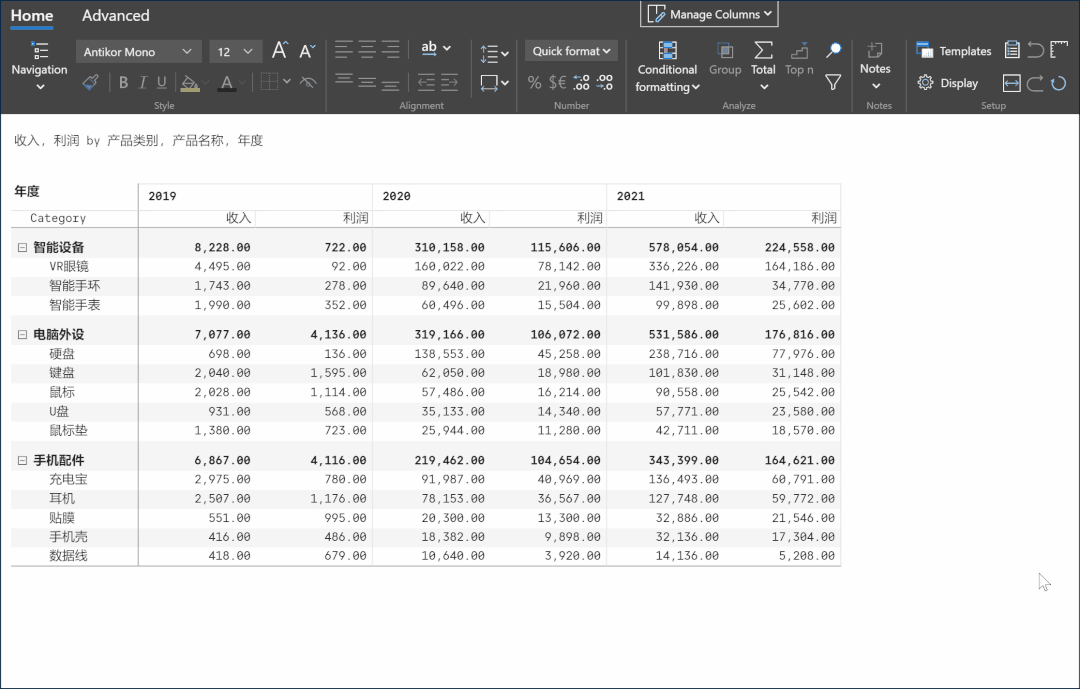Click the report title 收入, 利润 by 产品类别
The height and width of the screenshot is (689, 1080).
coord(138,141)
